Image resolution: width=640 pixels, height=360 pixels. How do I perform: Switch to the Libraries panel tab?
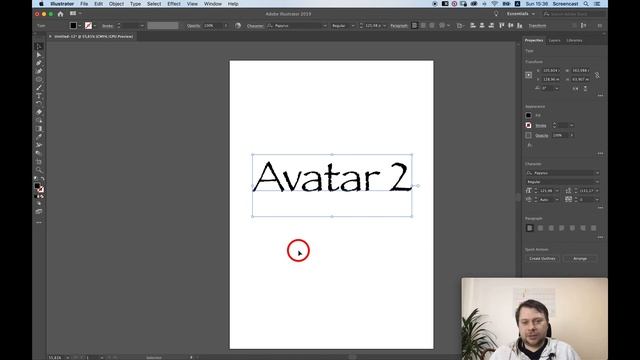[574, 40]
